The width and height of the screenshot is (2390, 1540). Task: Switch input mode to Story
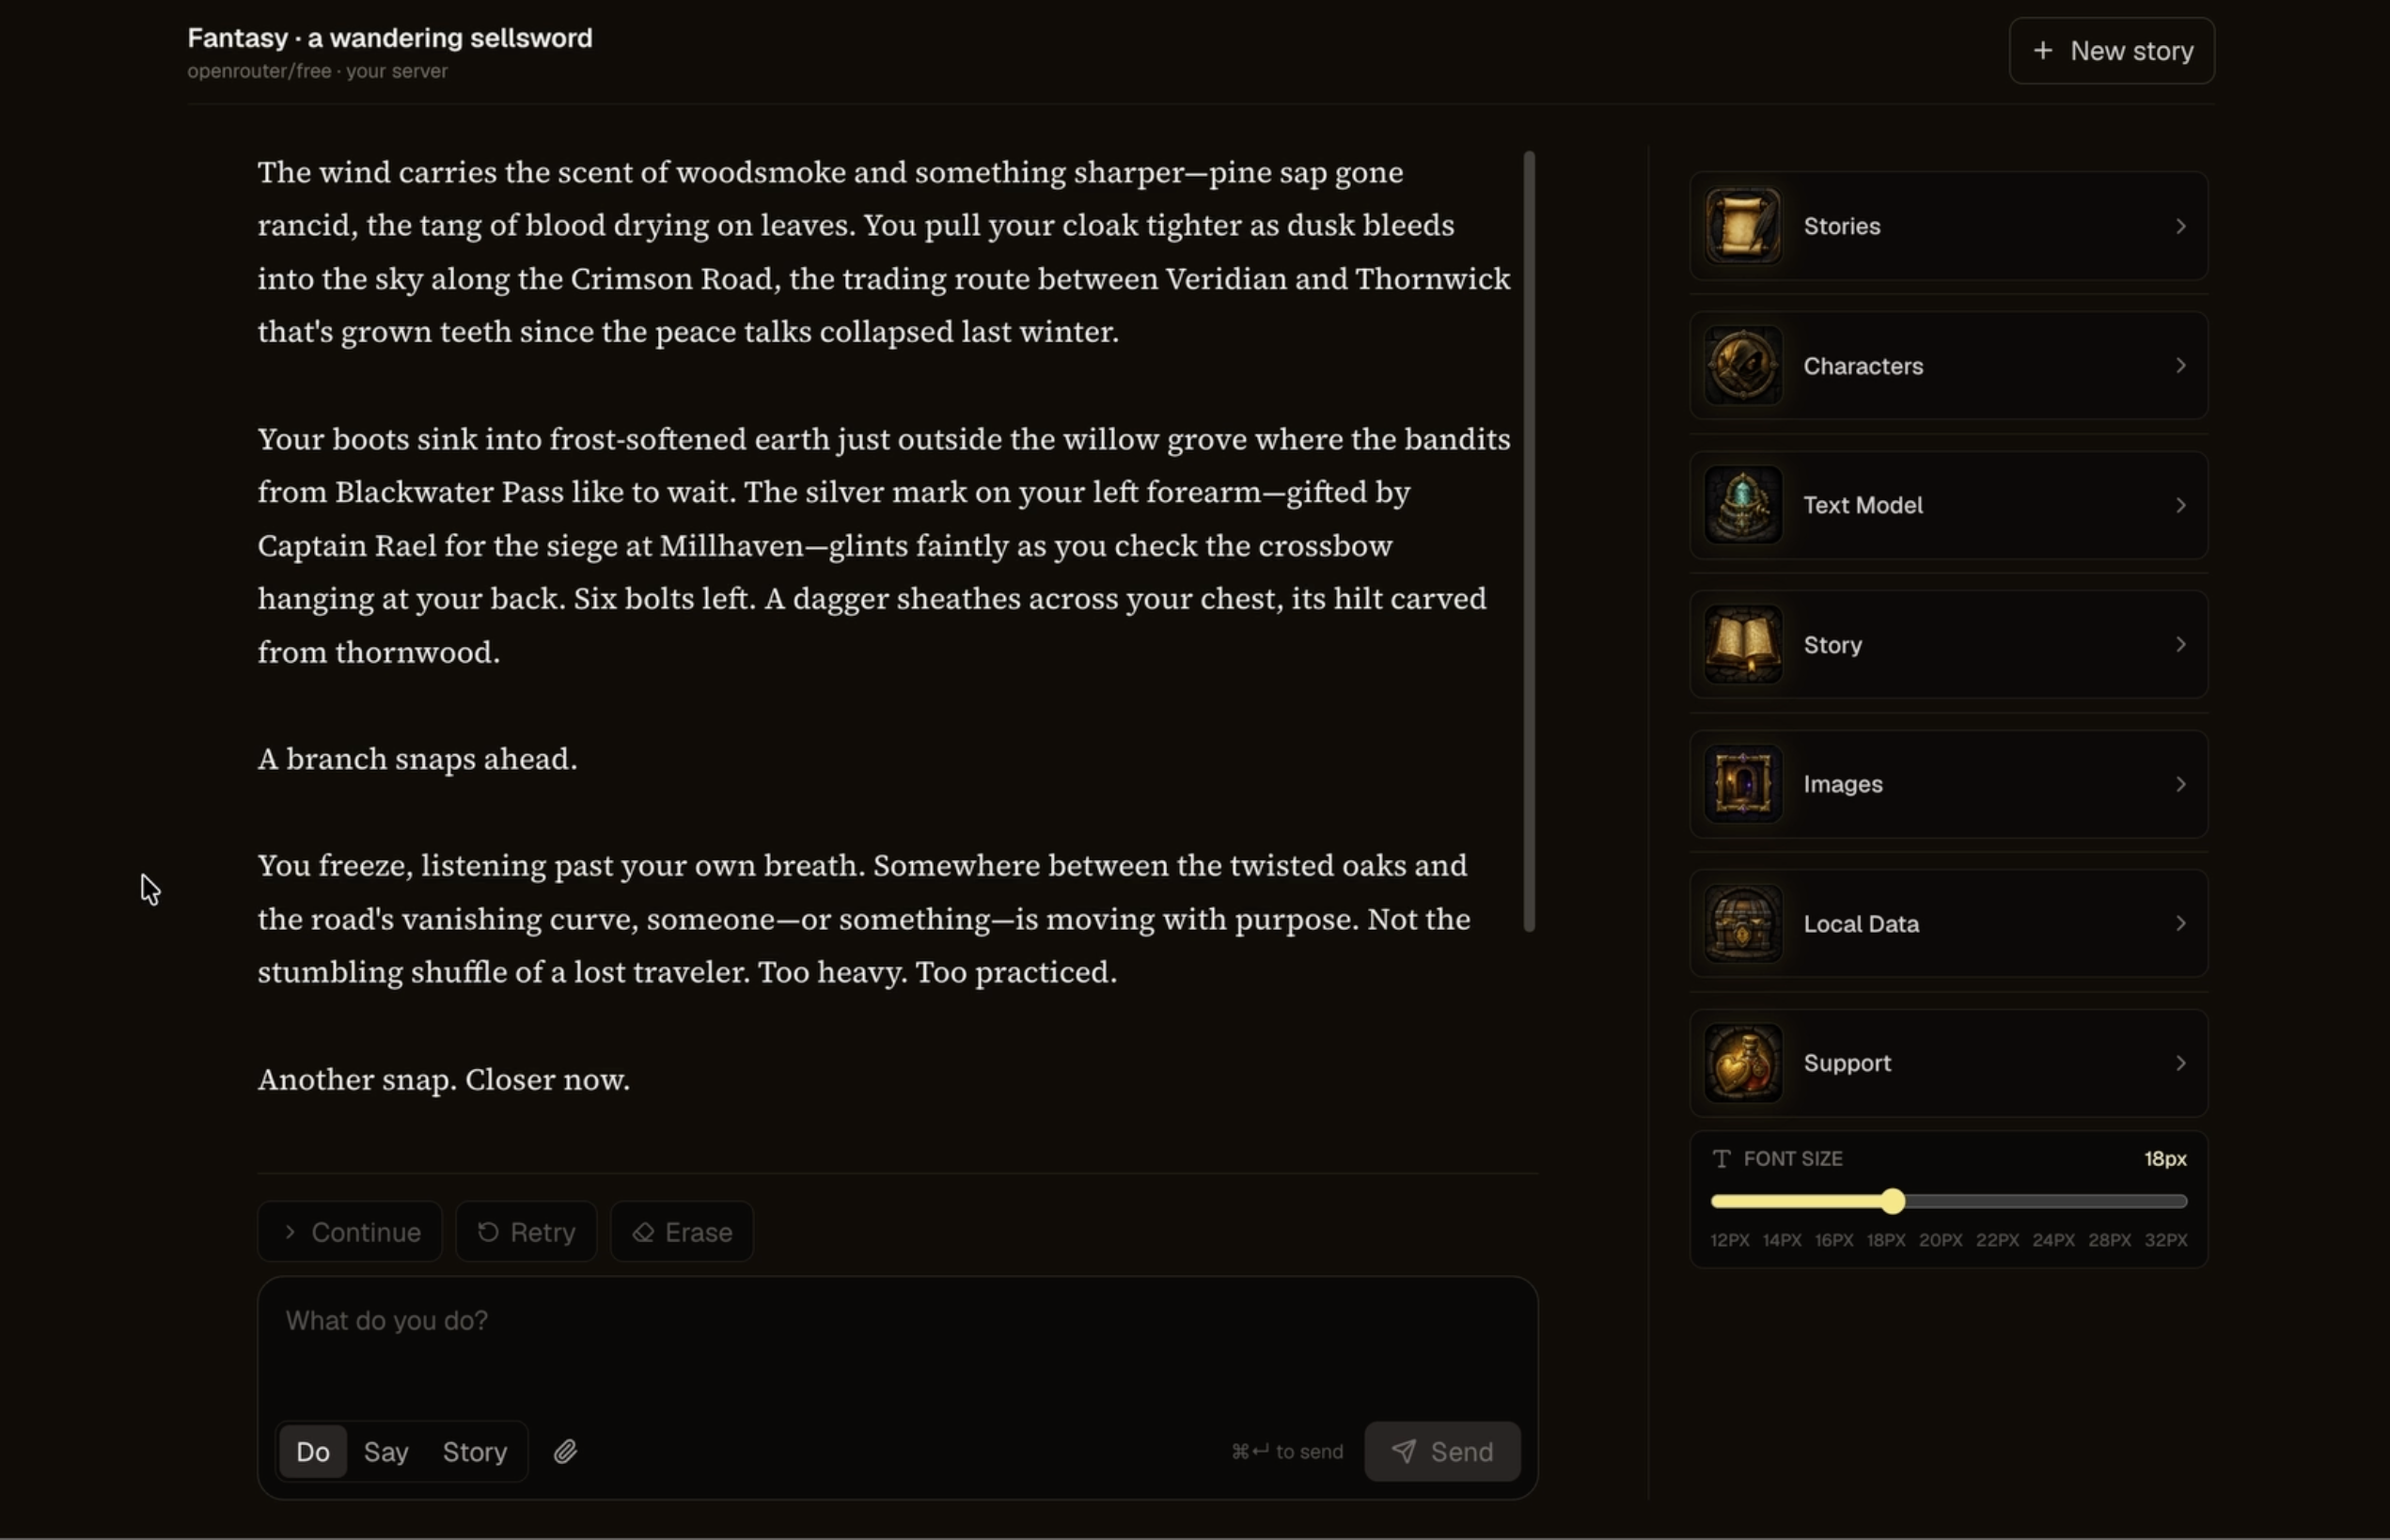tap(475, 1452)
